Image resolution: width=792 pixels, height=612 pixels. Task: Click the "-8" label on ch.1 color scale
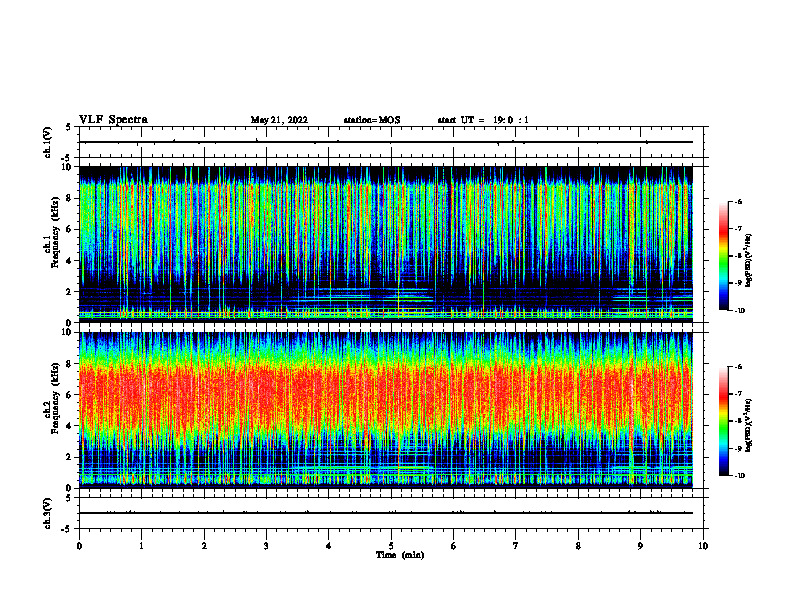pos(738,256)
